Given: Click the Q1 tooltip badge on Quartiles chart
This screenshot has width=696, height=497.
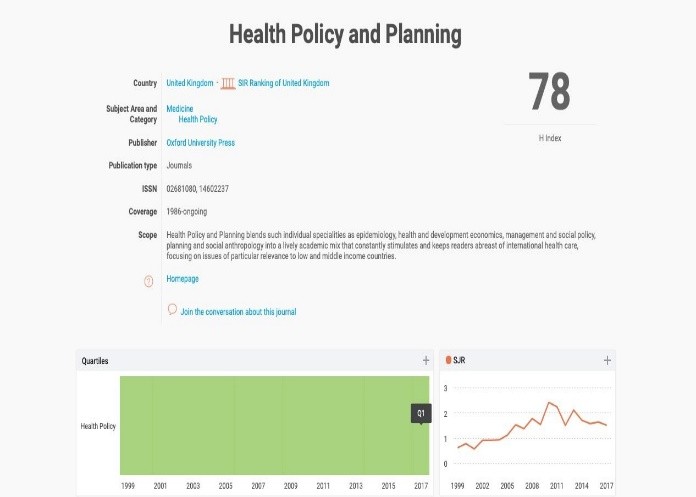Looking at the screenshot, I should 421,413.
